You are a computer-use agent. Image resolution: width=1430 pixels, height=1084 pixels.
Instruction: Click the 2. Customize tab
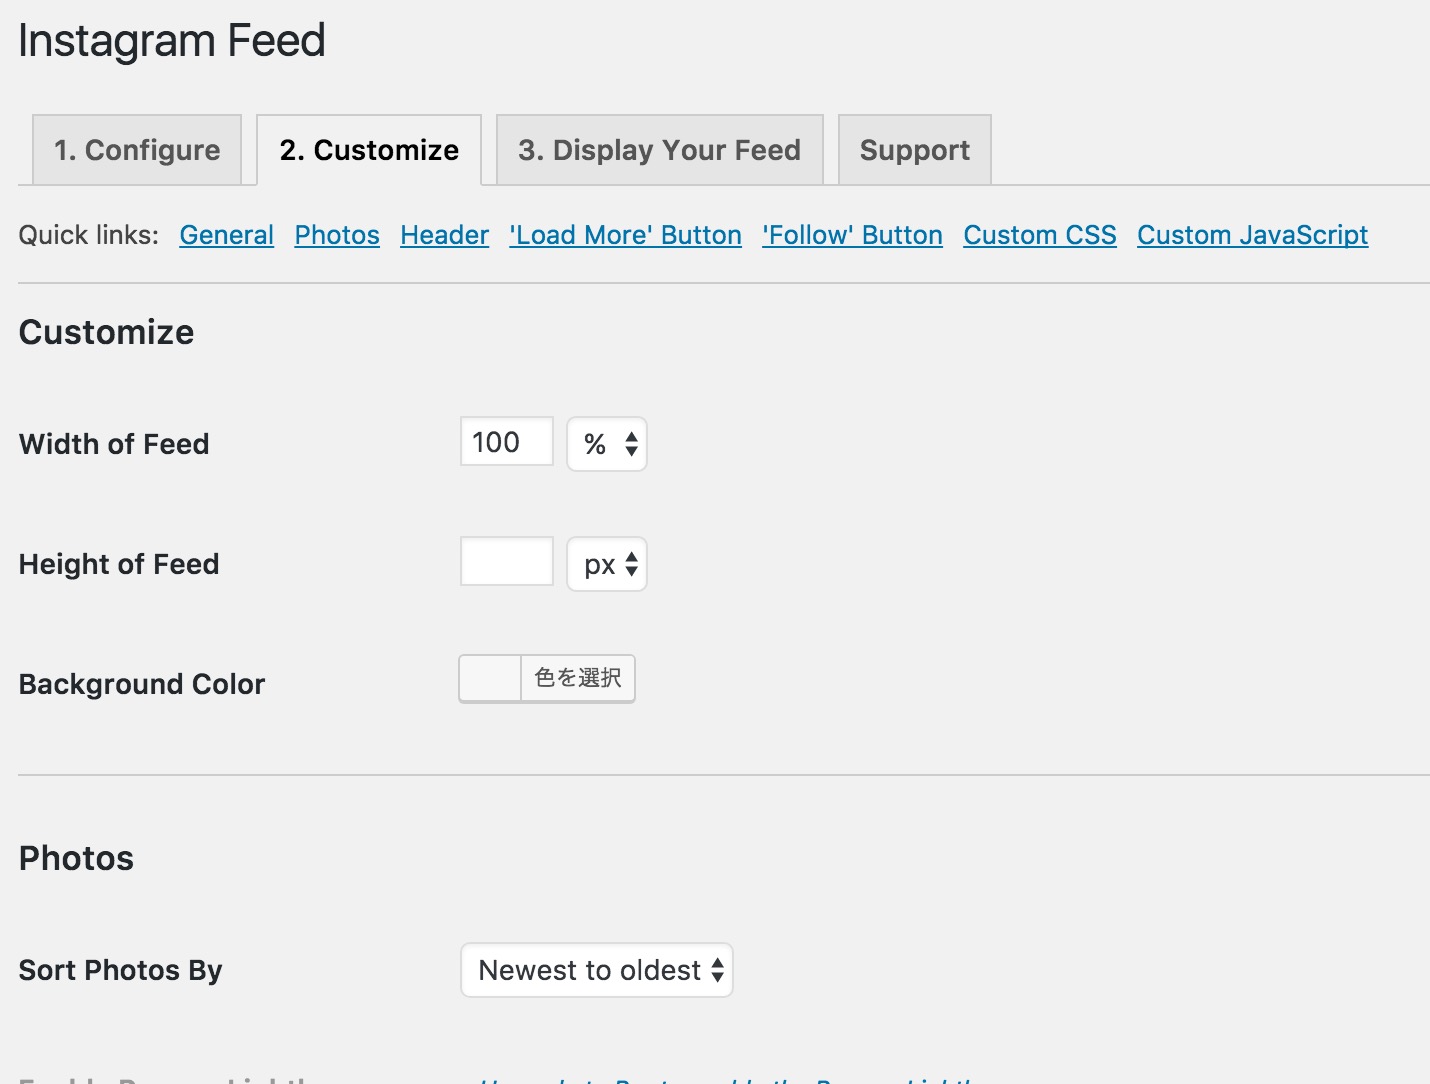[369, 150]
